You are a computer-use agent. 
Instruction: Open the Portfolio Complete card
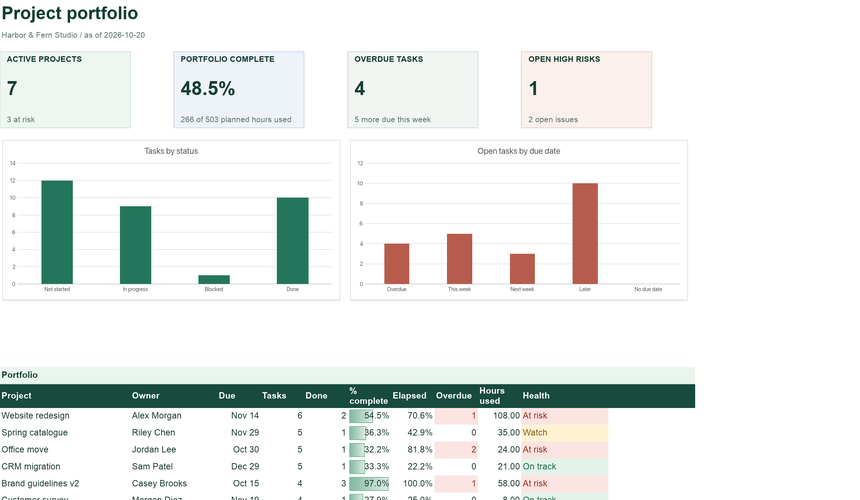pyautogui.click(x=239, y=90)
